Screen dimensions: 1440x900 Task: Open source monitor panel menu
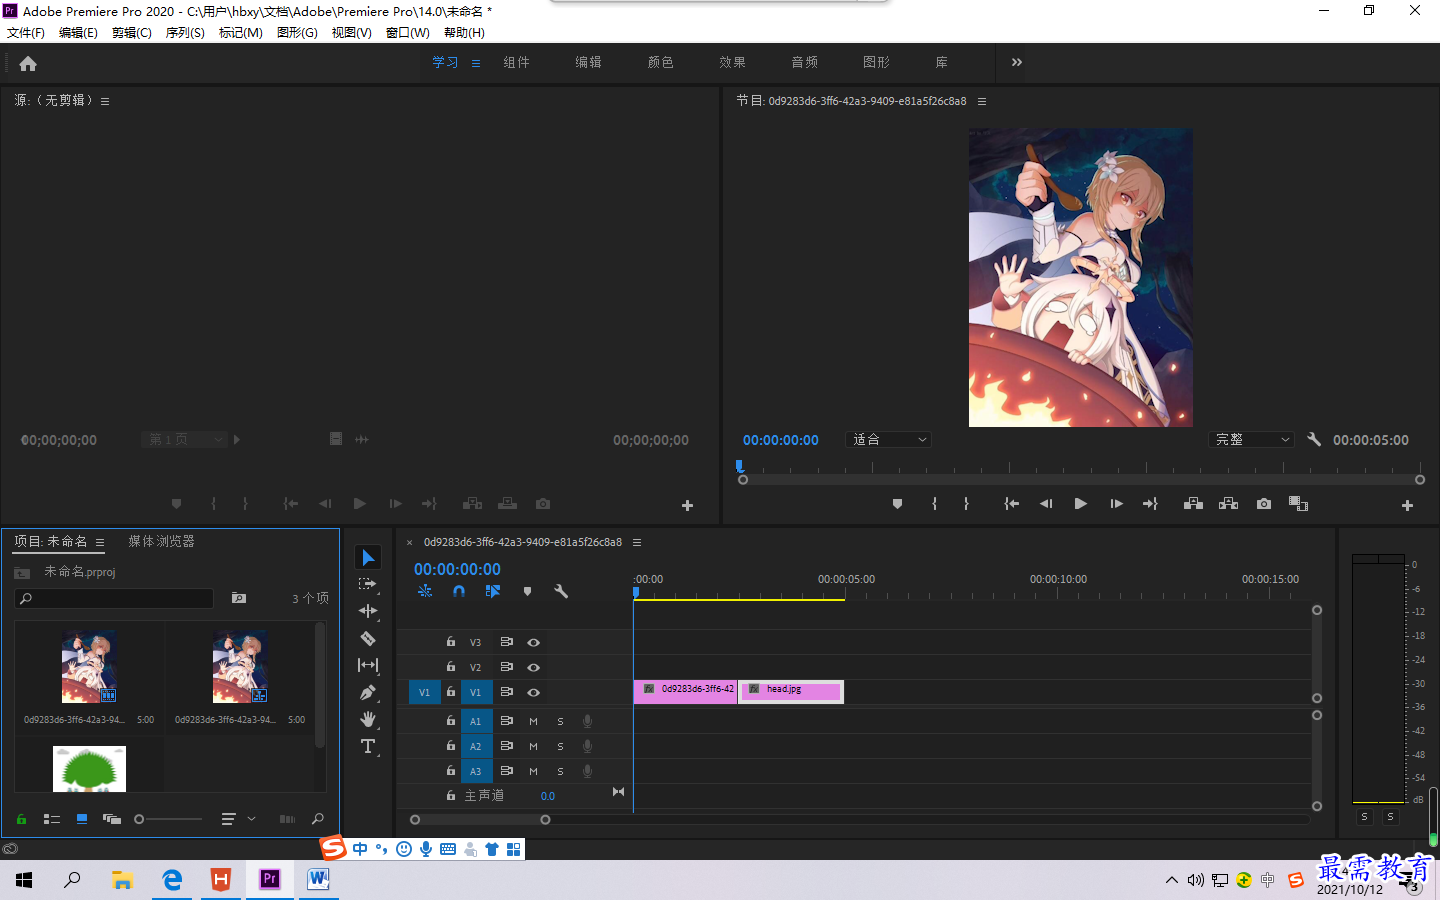[105, 101]
